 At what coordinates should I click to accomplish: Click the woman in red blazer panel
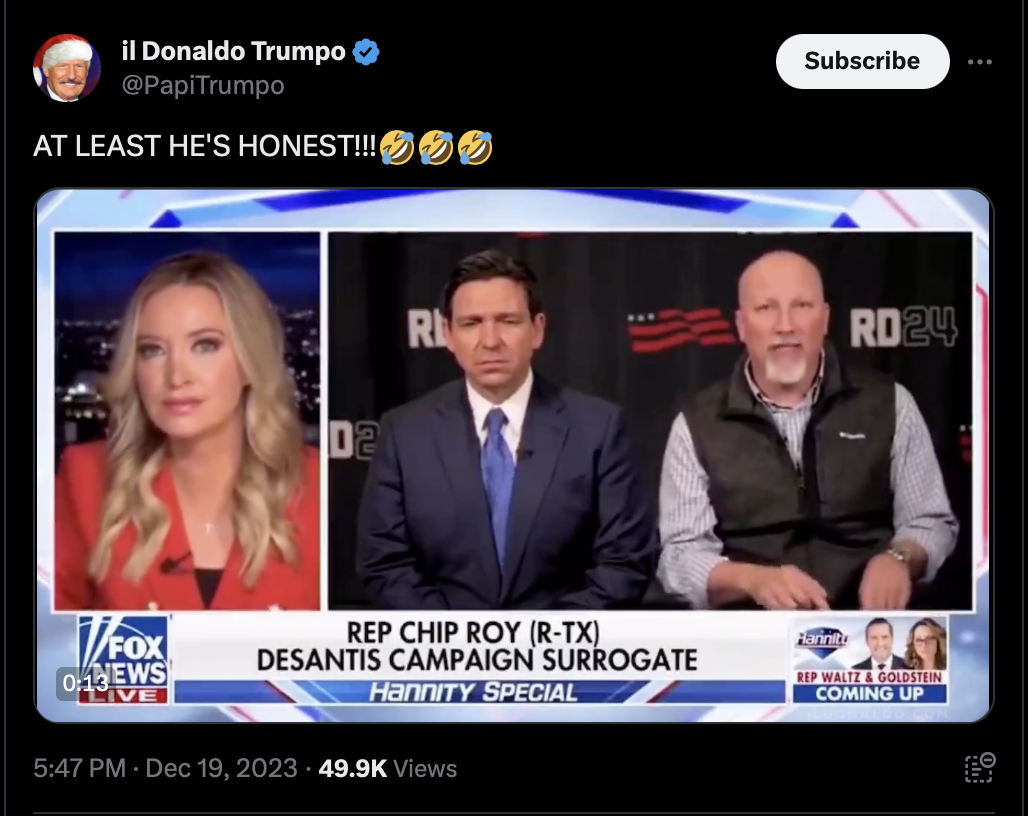pyautogui.click(x=188, y=421)
